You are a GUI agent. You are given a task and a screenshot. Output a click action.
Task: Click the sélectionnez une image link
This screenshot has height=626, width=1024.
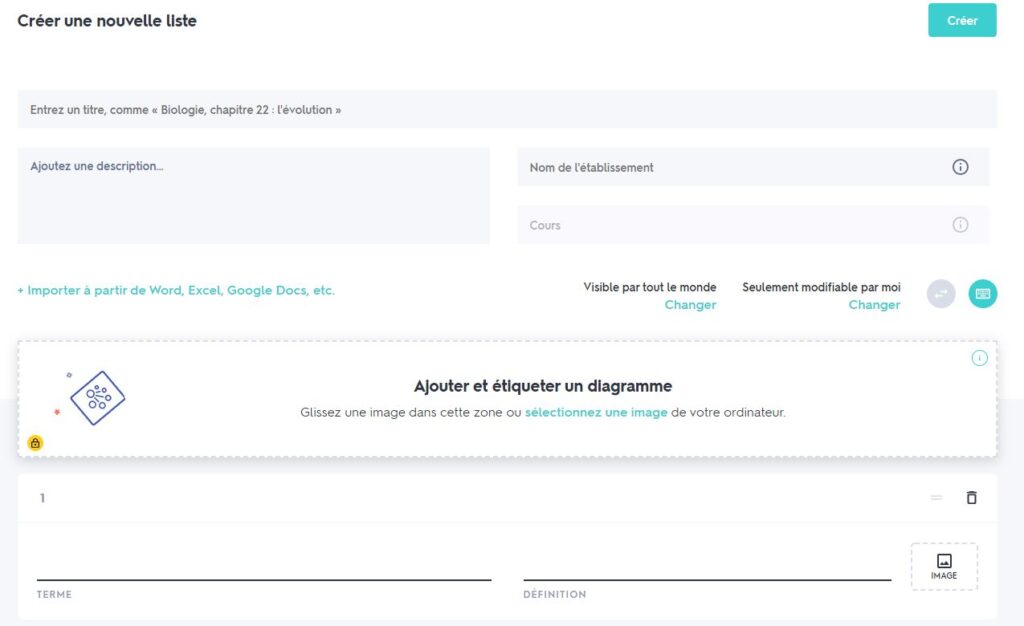point(596,411)
